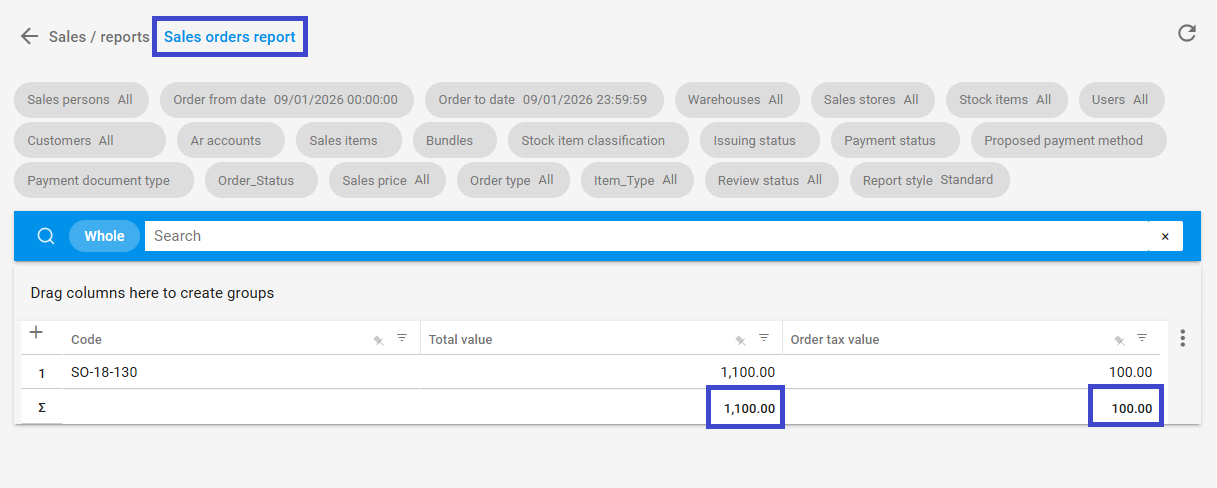
Task: Open the Sales persons filter chip
Action: 81,100
